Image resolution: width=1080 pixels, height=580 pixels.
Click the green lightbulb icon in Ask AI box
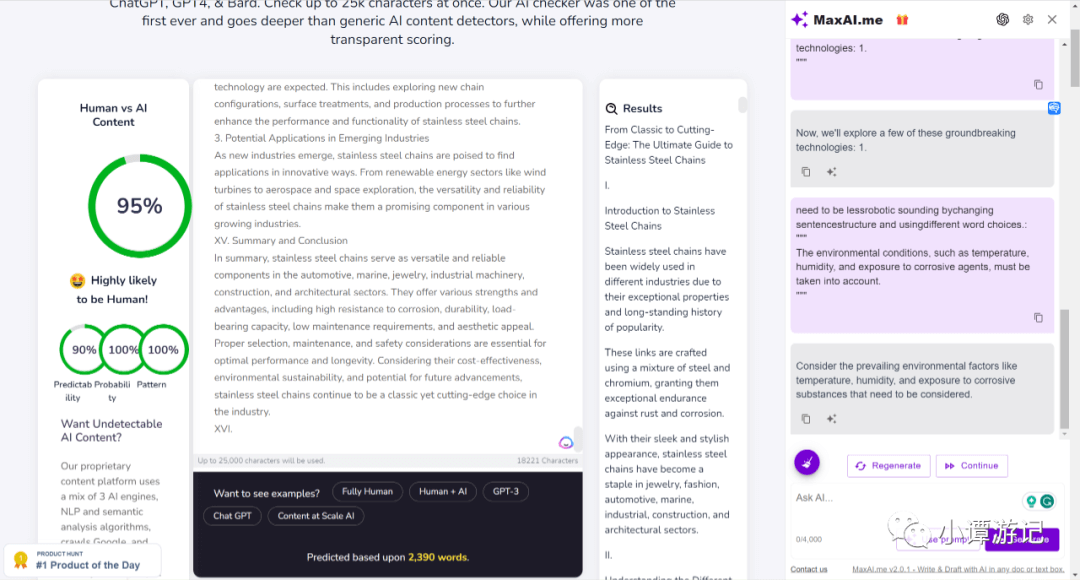1031,501
